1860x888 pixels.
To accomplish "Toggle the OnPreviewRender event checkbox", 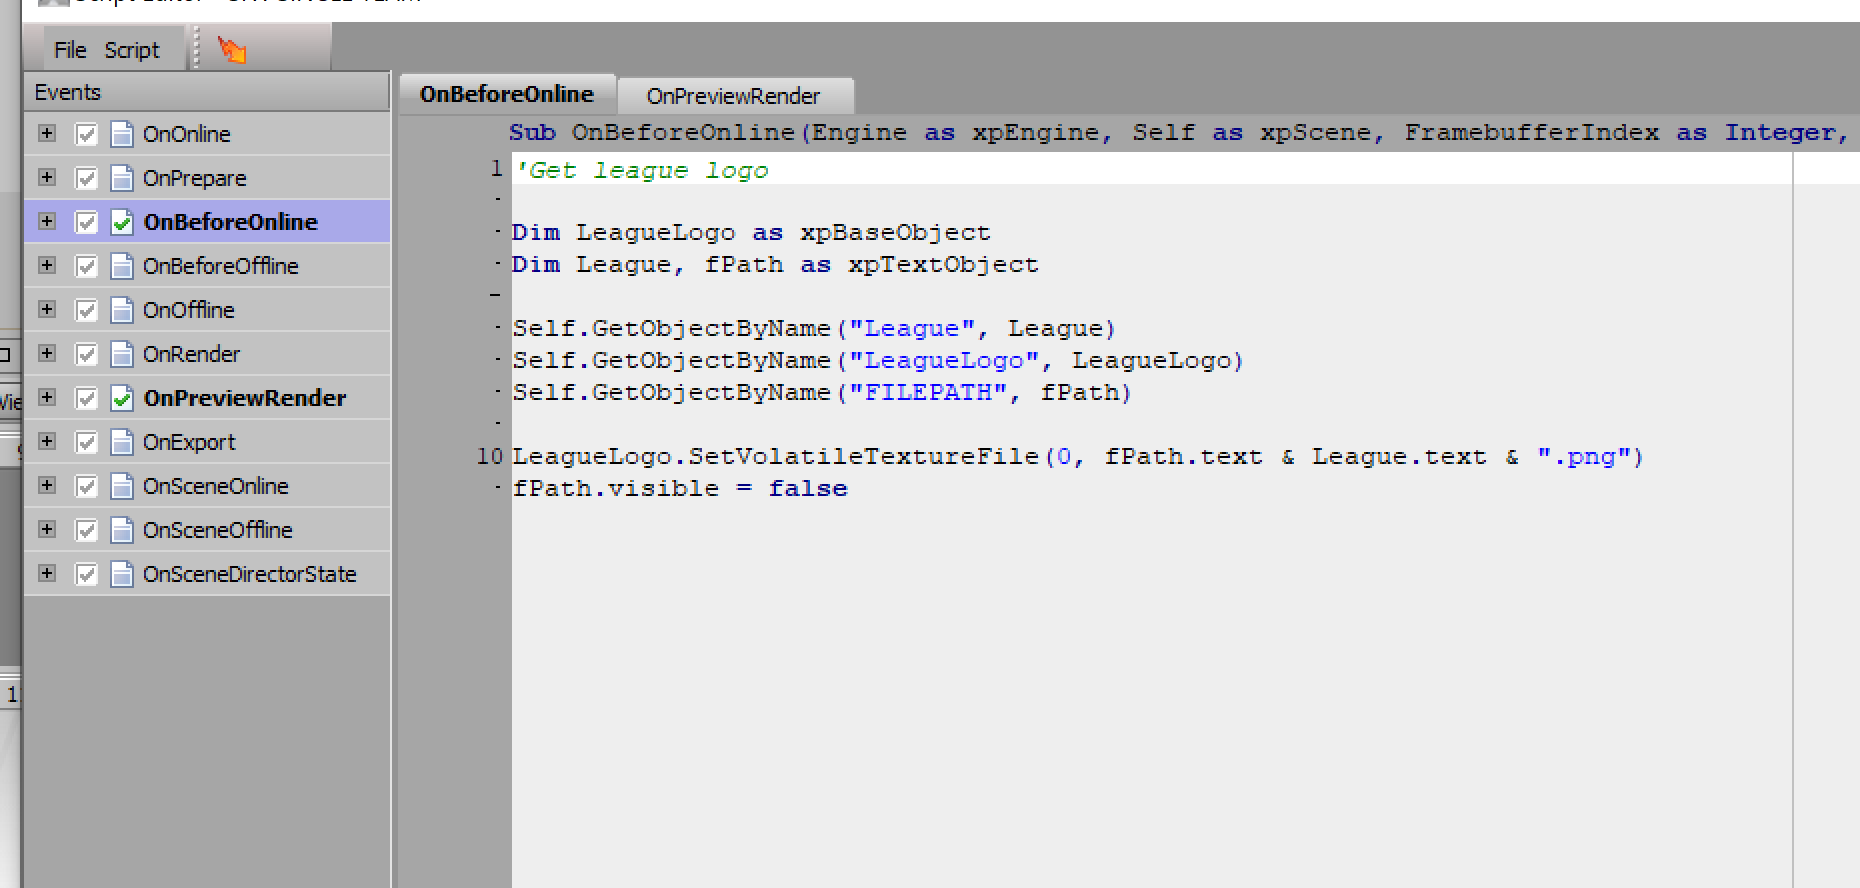I will click(x=86, y=398).
